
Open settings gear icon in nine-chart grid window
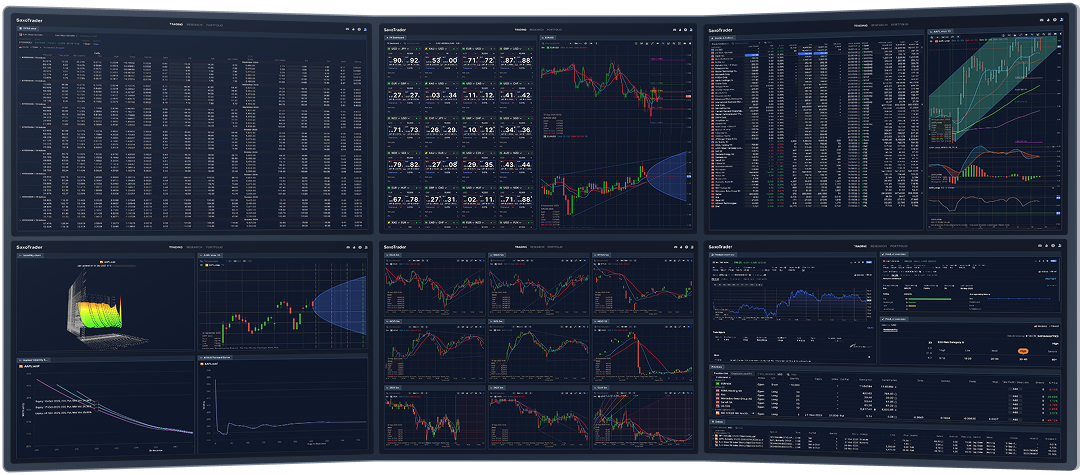[x=688, y=246]
